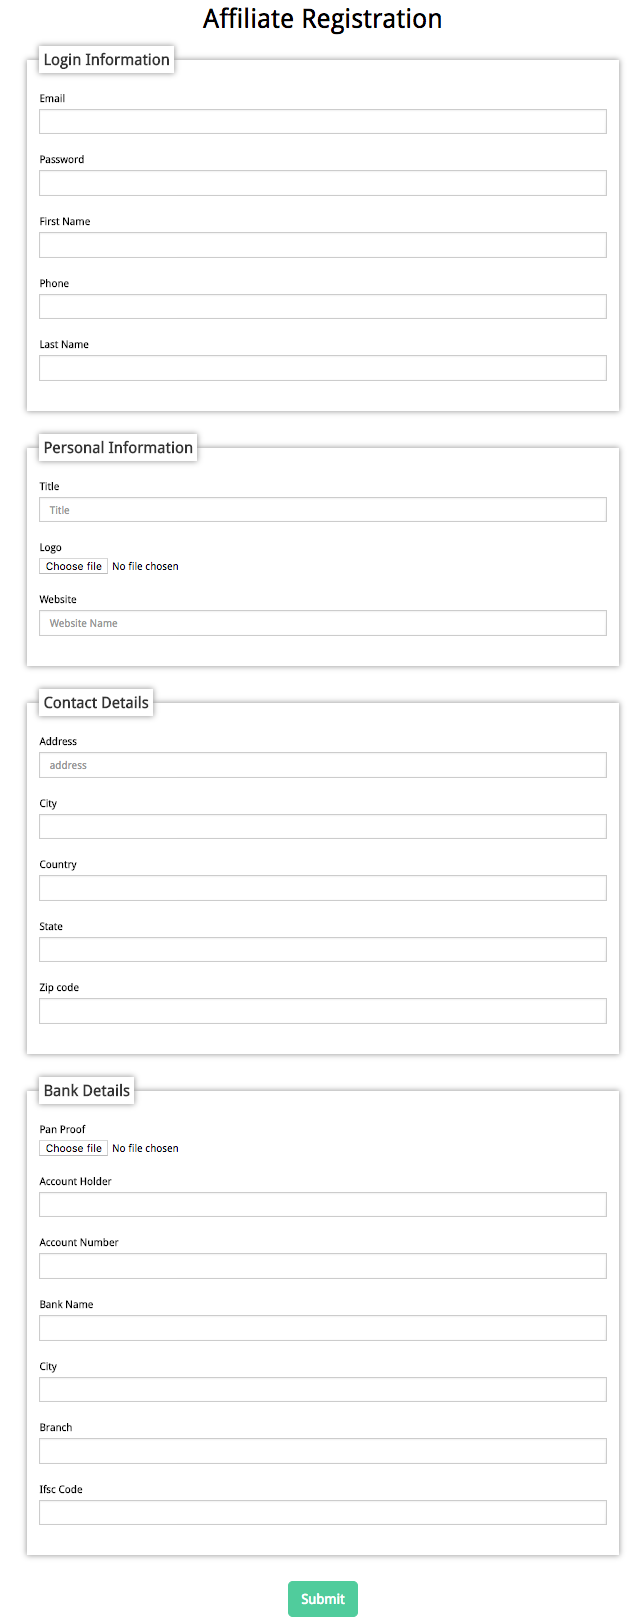Click the Branch input field

coord(322,1451)
